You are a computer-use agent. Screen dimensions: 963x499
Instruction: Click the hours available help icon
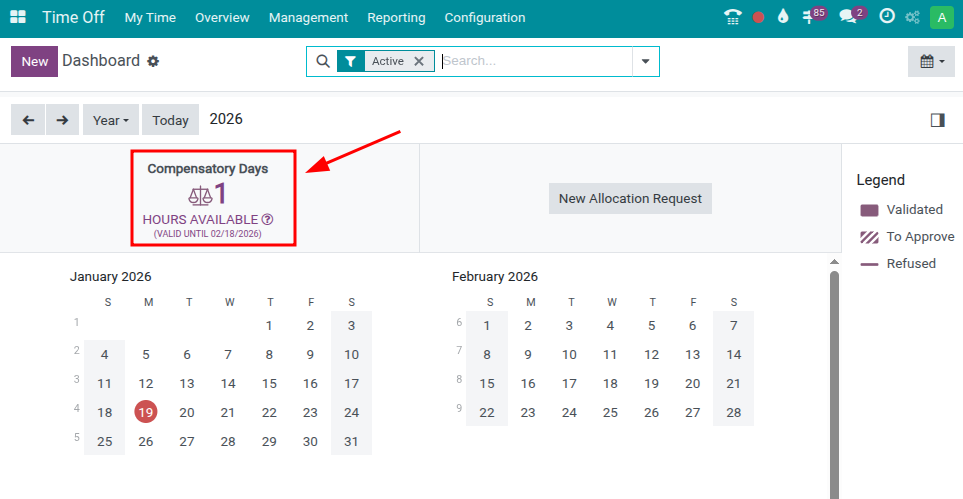[x=267, y=219]
